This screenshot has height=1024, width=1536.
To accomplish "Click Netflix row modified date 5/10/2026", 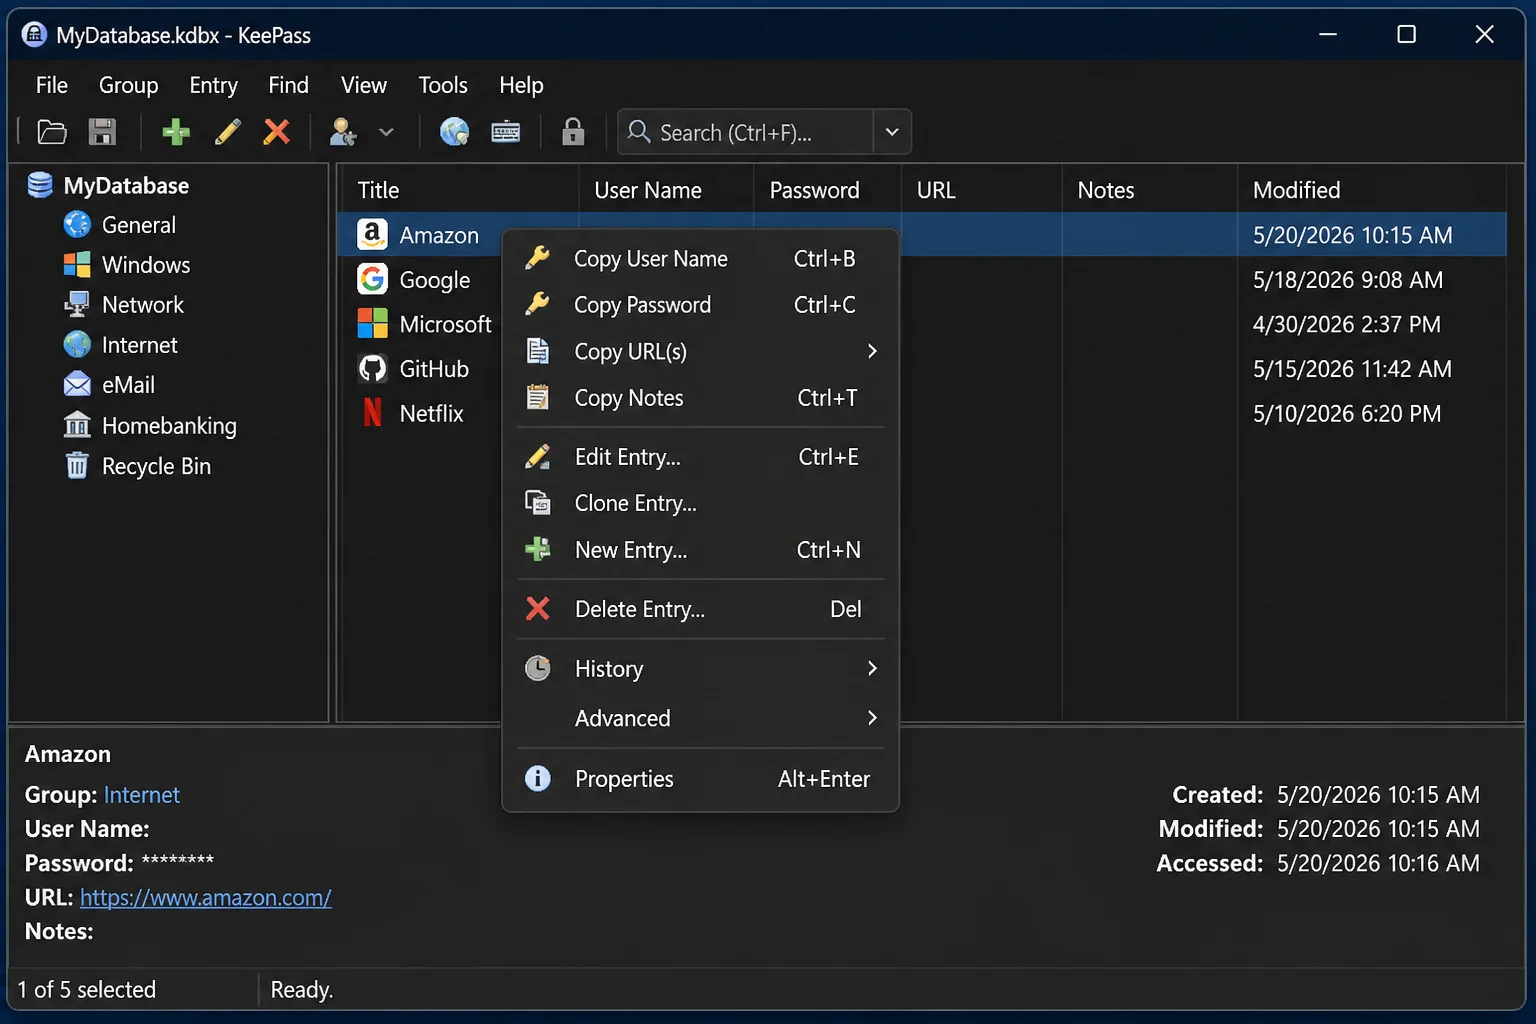I will pyautogui.click(x=1347, y=413).
